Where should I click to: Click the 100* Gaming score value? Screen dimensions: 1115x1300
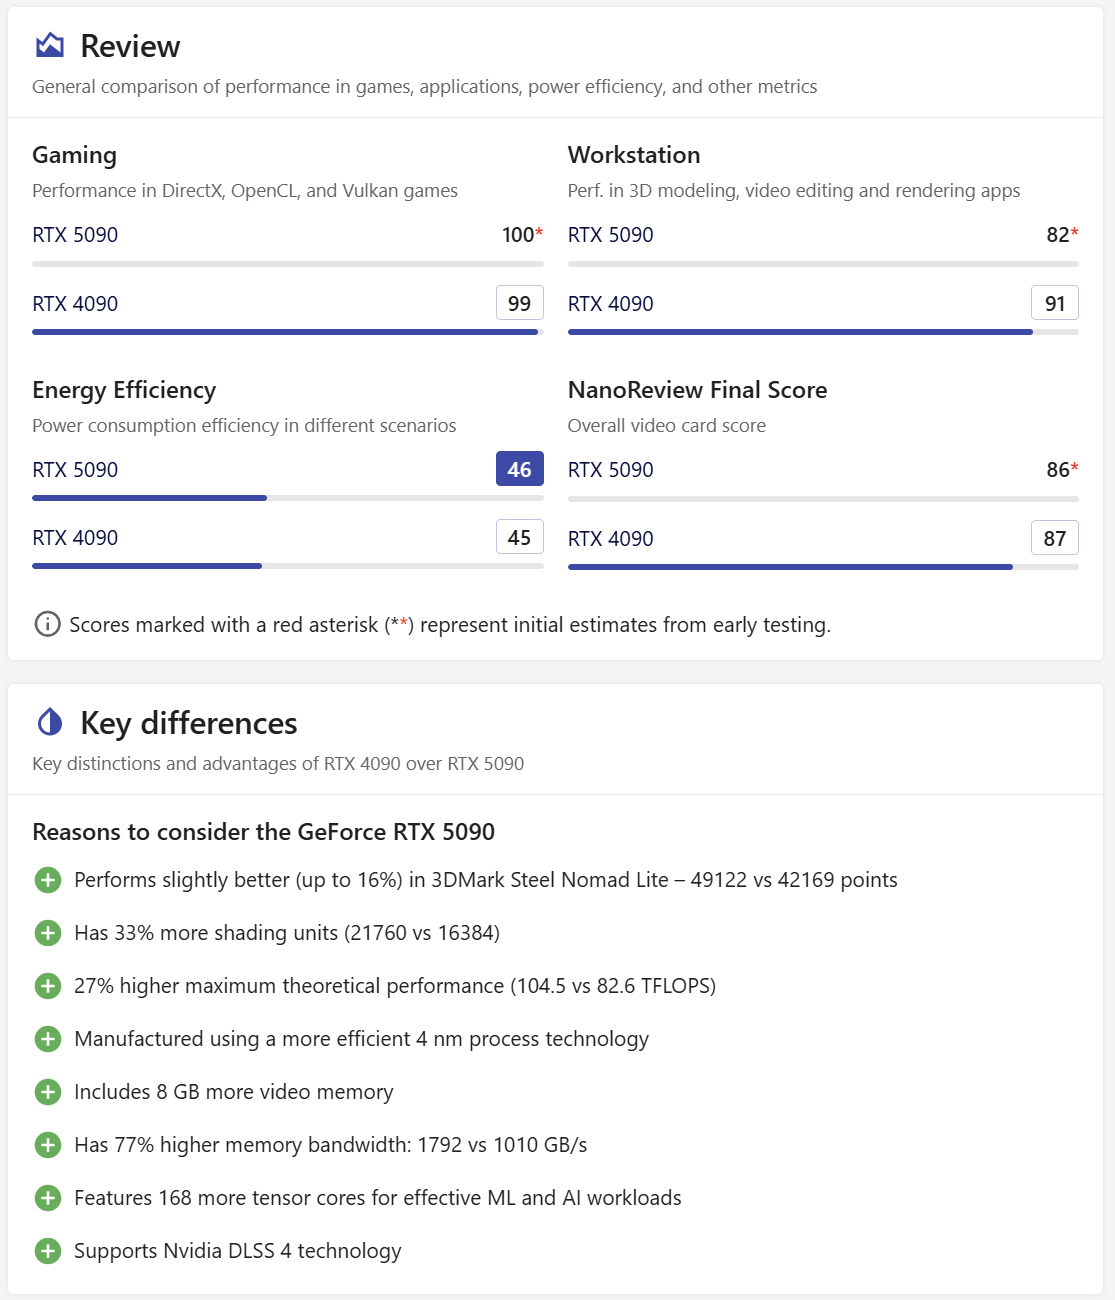click(522, 235)
